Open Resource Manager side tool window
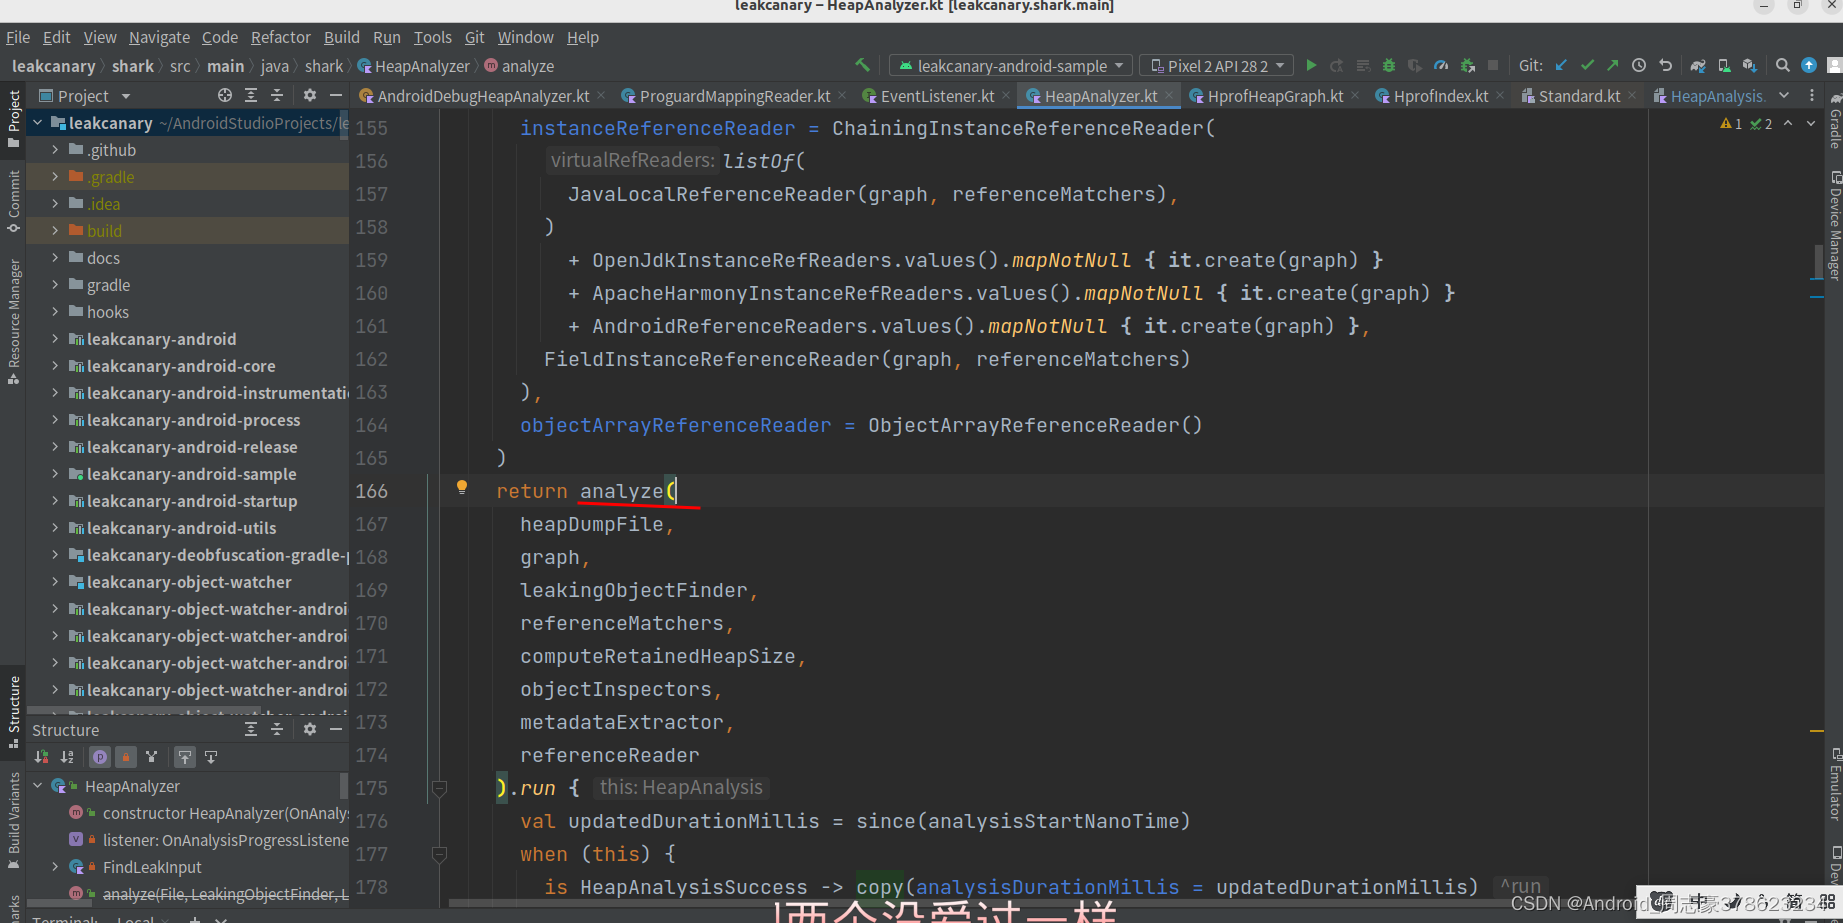Viewport: 1843px width, 923px height. coord(14,321)
